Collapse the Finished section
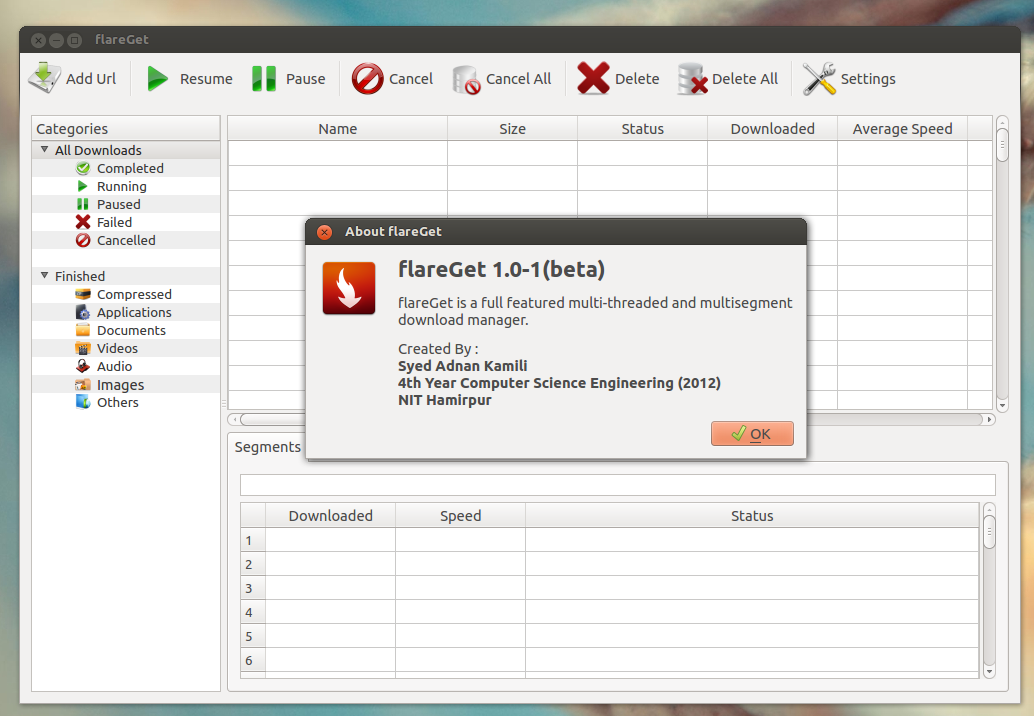Screen dimensions: 1034x716 [43, 276]
